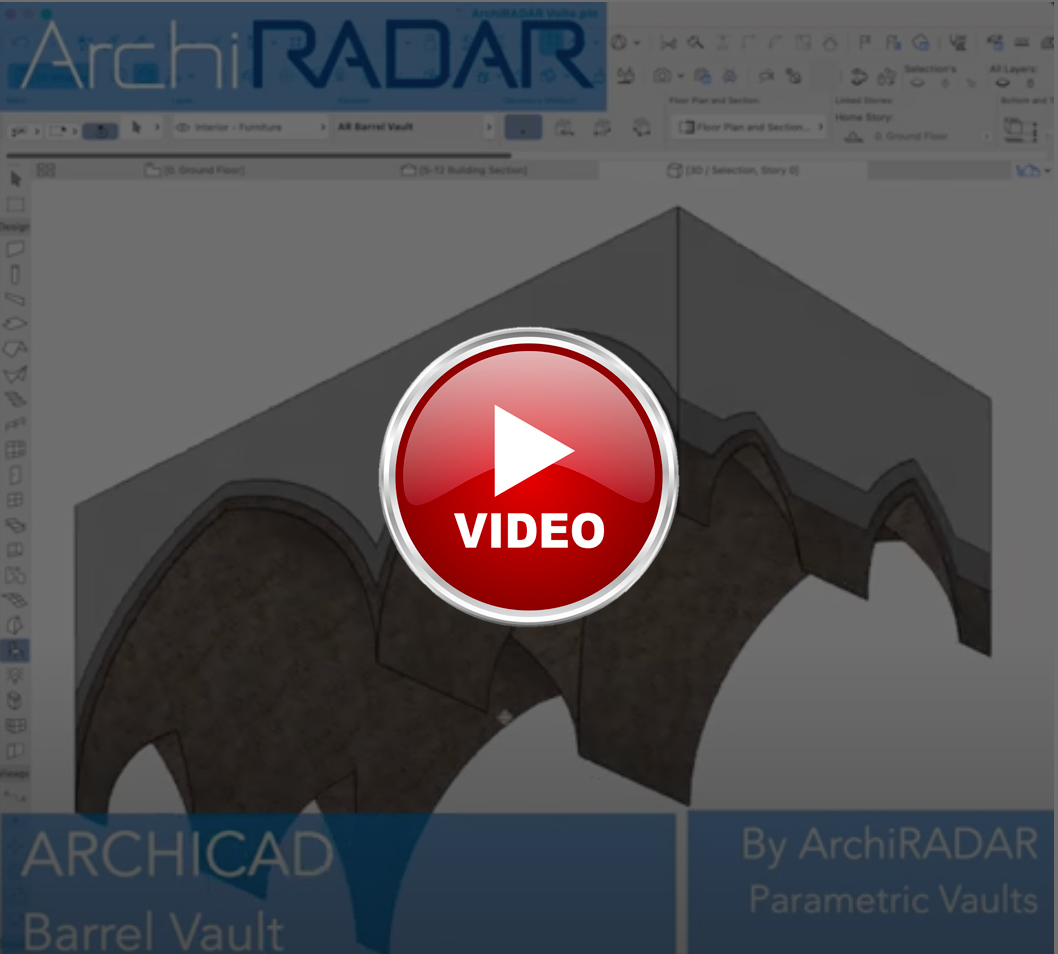Select the Marquee tool
Image resolution: width=1058 pixels, height=954 pixels.
[15, 204]
